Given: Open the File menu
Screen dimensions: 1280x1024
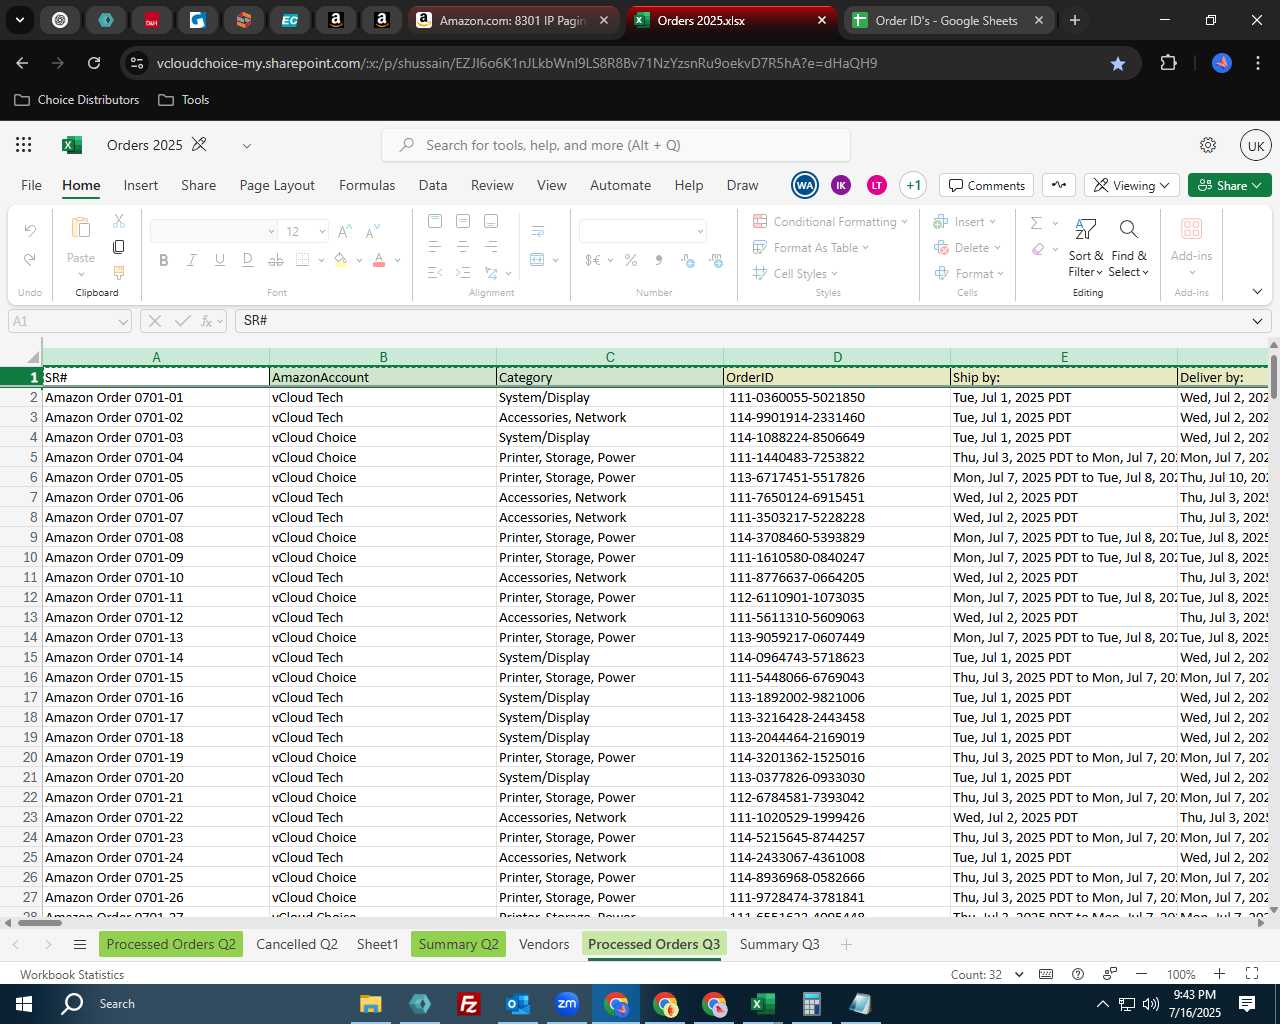Looking at the screenshot, I should tap(32, 185).
